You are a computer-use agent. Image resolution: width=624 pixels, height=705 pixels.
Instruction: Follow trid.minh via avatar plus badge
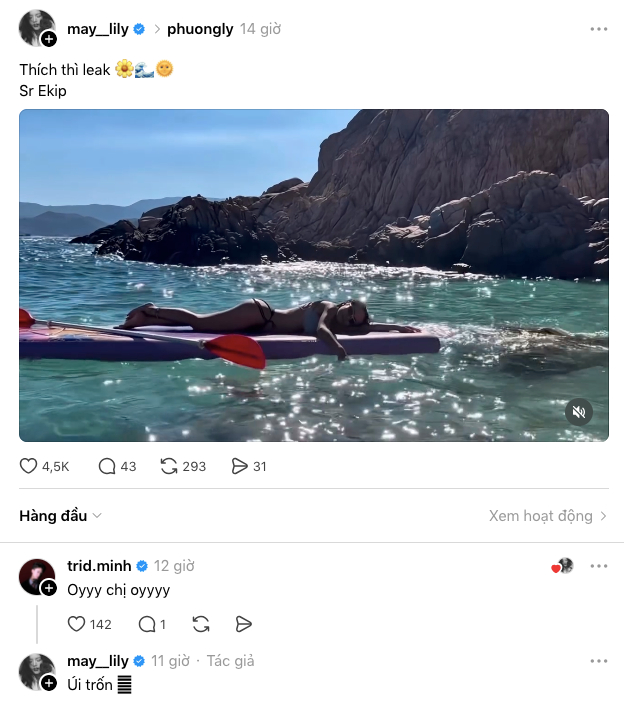pos(49,588)
